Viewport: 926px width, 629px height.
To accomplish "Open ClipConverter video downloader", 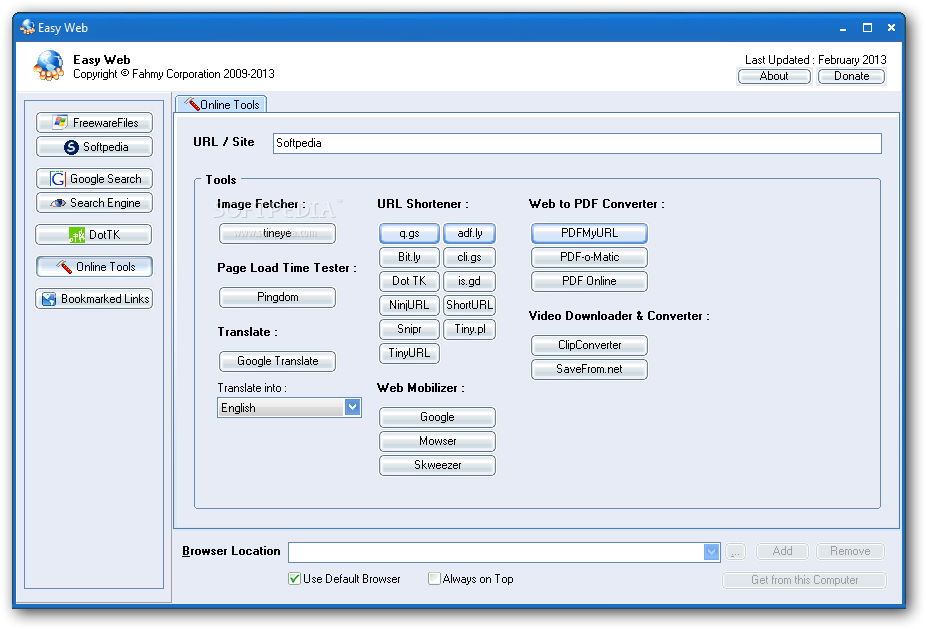I will pos(589,345).
